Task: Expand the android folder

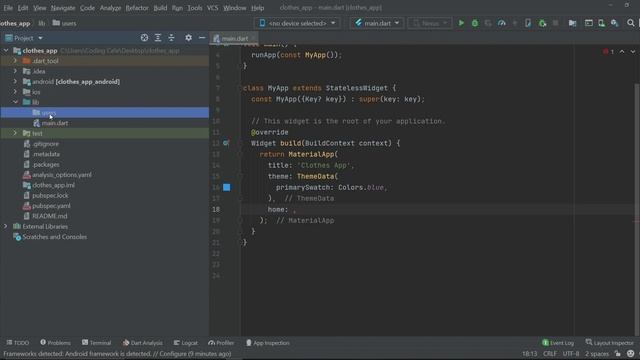Action: tap(16, 82)
